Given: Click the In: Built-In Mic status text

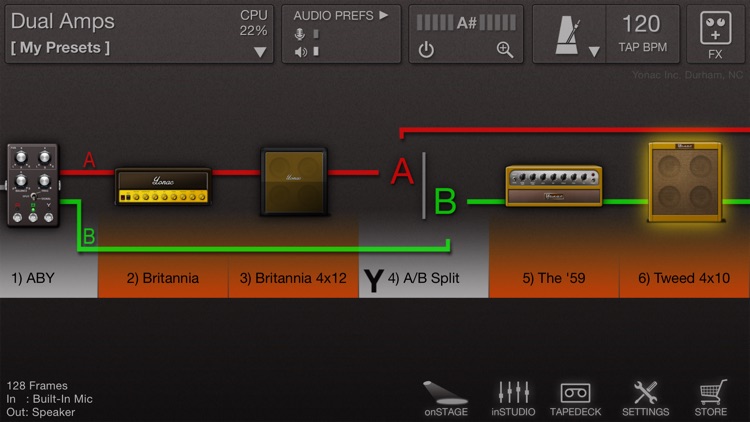Looking at the screenshot, I should 49,399.
